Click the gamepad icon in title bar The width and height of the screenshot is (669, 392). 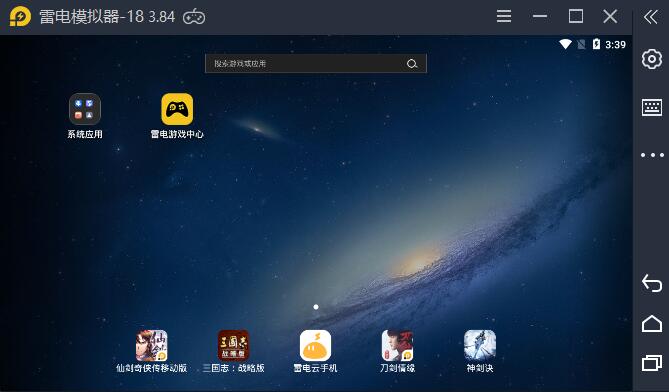coord(194,17)
